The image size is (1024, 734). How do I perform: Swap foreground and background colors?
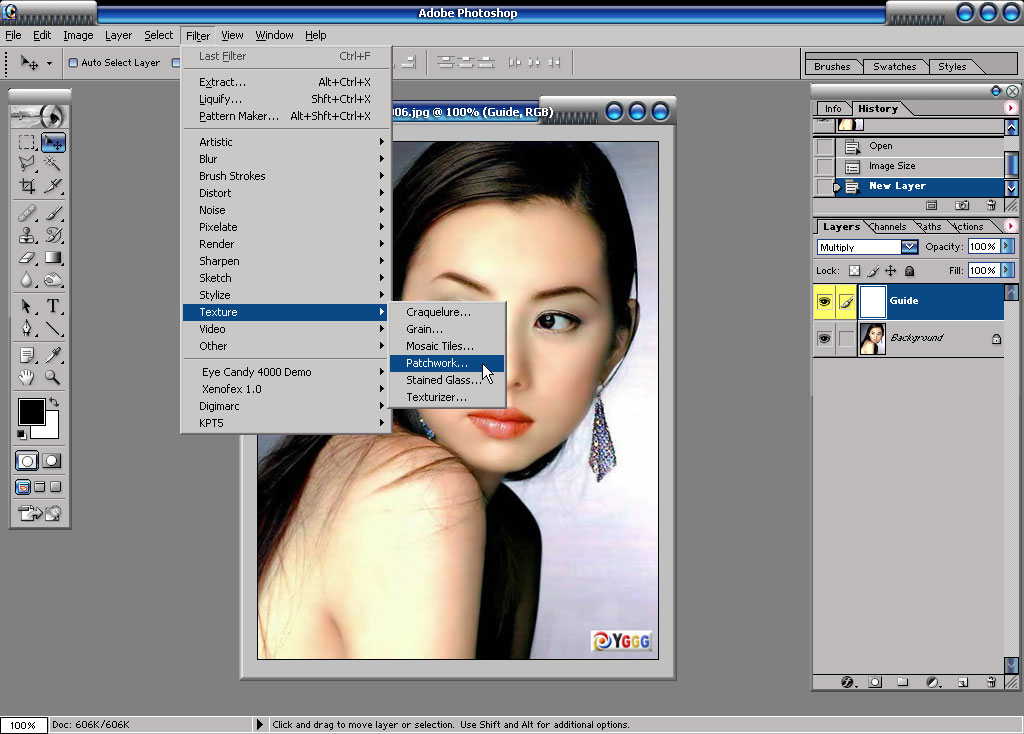click(54, 402)
